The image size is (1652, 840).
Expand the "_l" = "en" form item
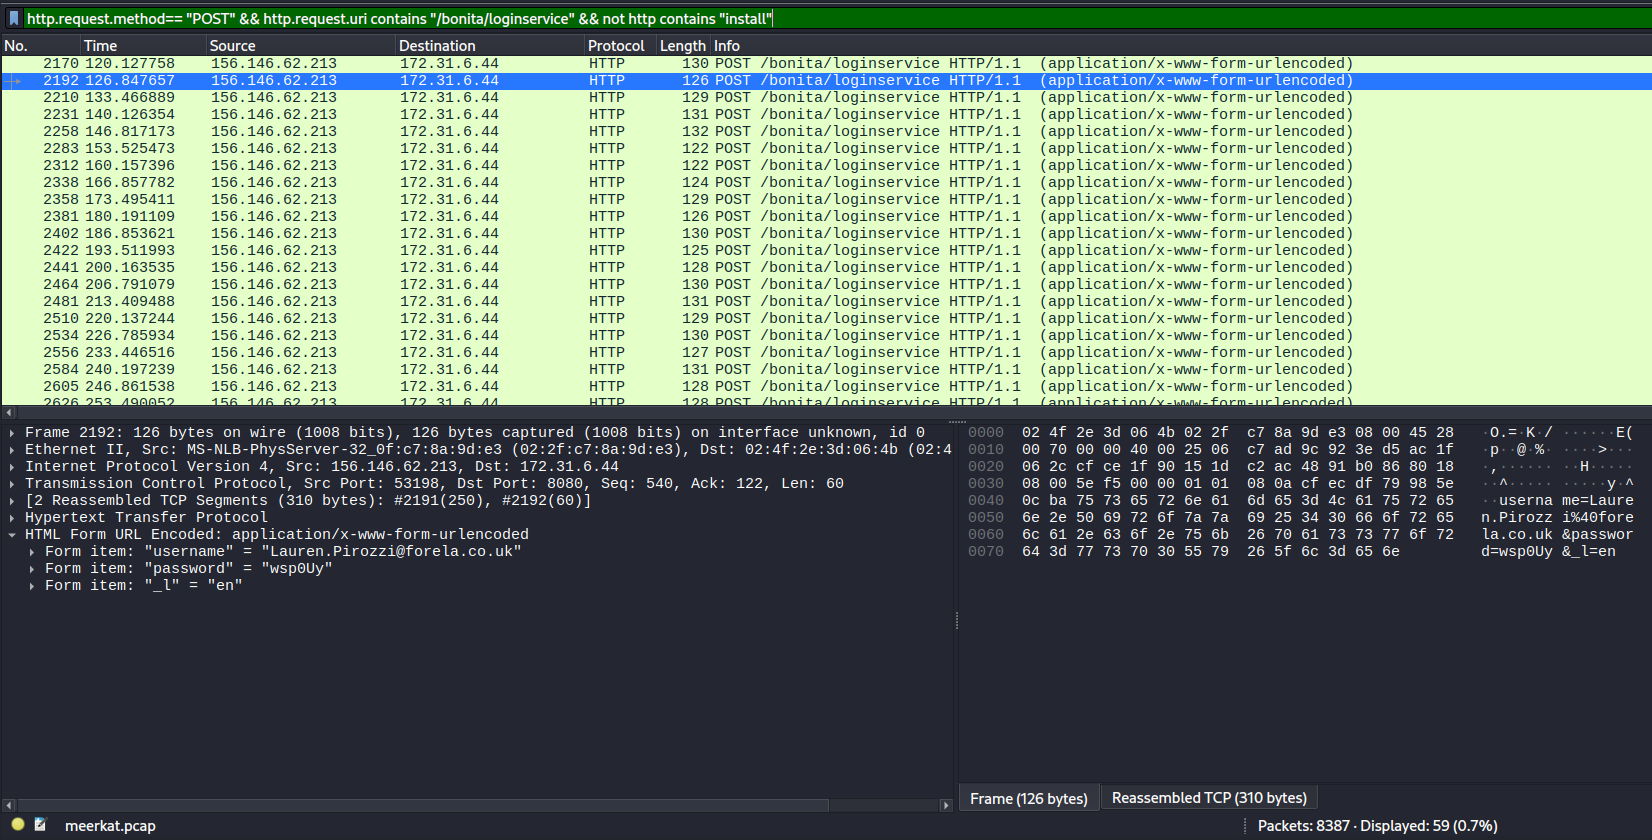(x=32, y=586)
